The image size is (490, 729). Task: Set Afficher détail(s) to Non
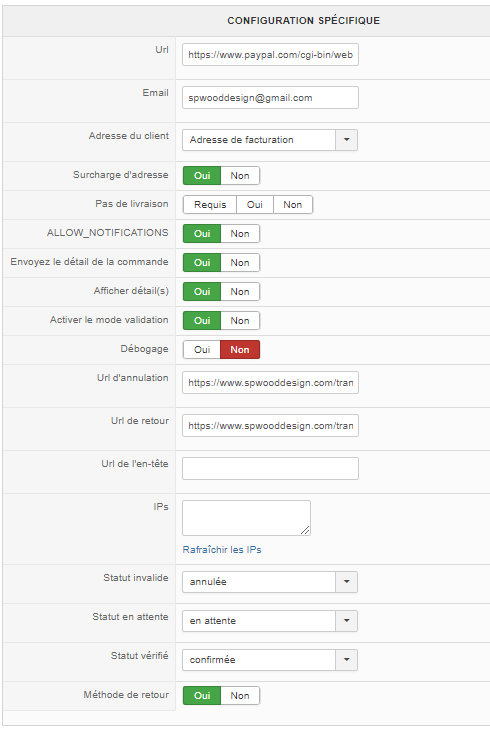[x=240, y=292]
